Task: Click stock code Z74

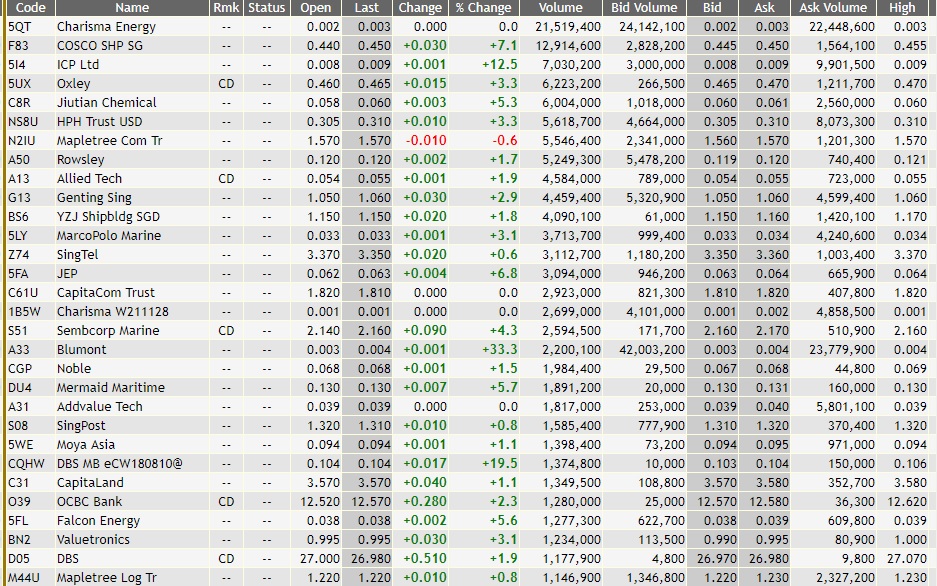Action: pyautogui.click(x=19, y=255)
